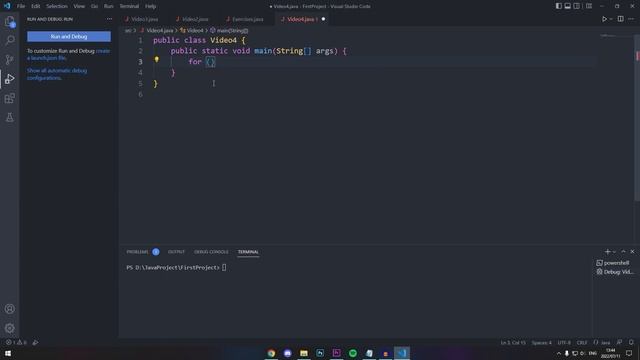The width and height of the screenshot is (640, 360).
Task: Open notifications bell in status bar
Action: coord(631,342)
